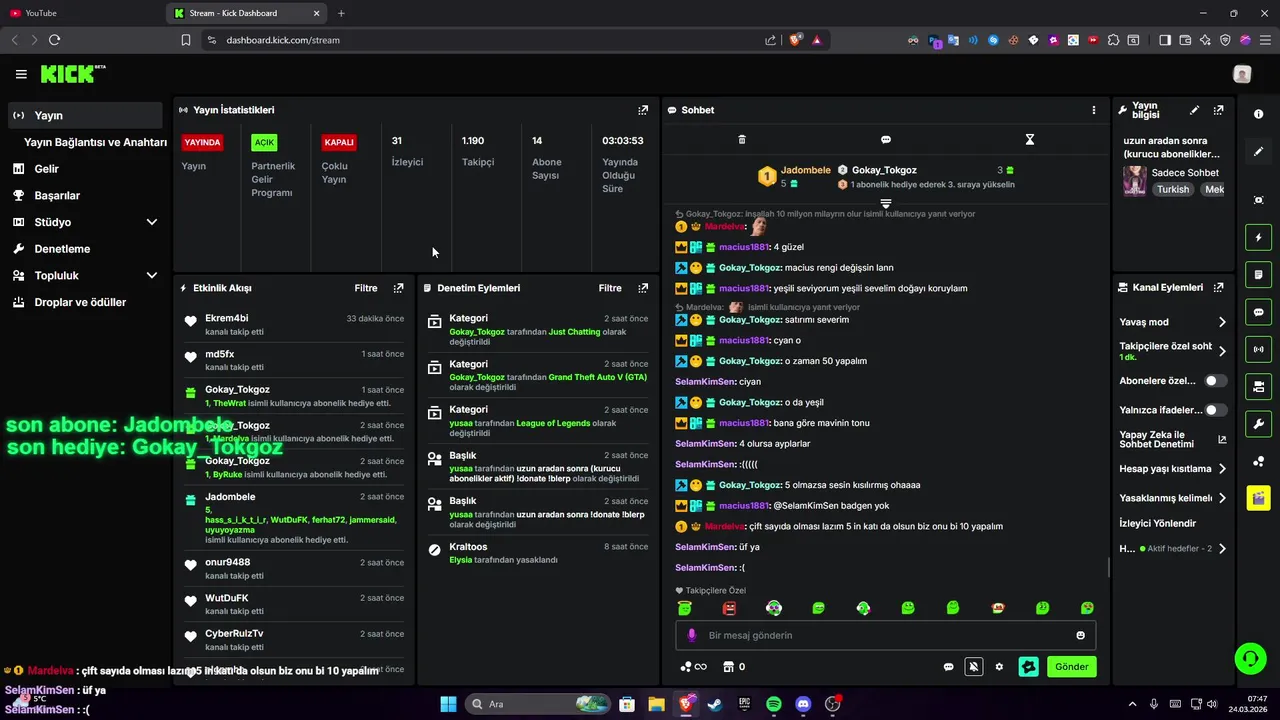1280x720 pixels.
Task: Click the pencil icon in right sidebar
Action: 1258,152
